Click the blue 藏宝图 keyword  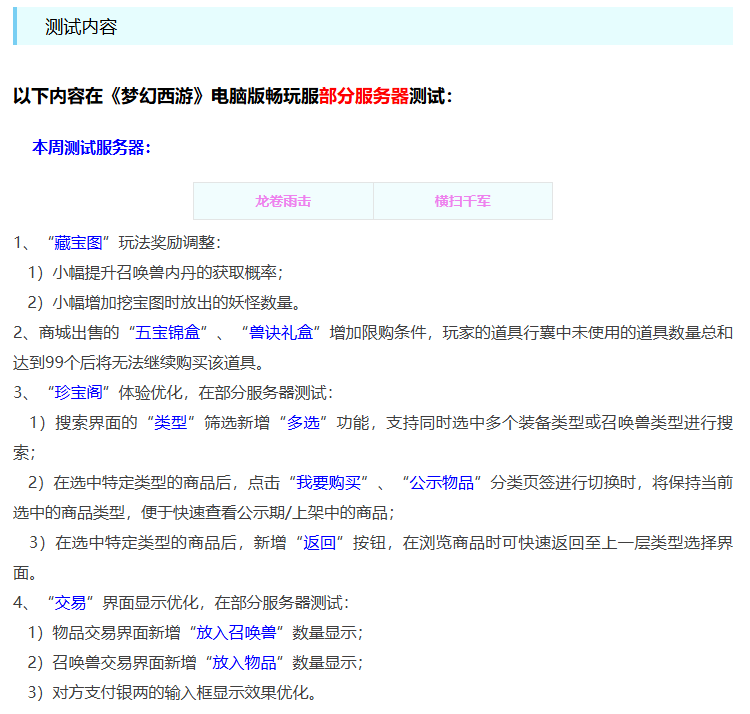[79, 242]
